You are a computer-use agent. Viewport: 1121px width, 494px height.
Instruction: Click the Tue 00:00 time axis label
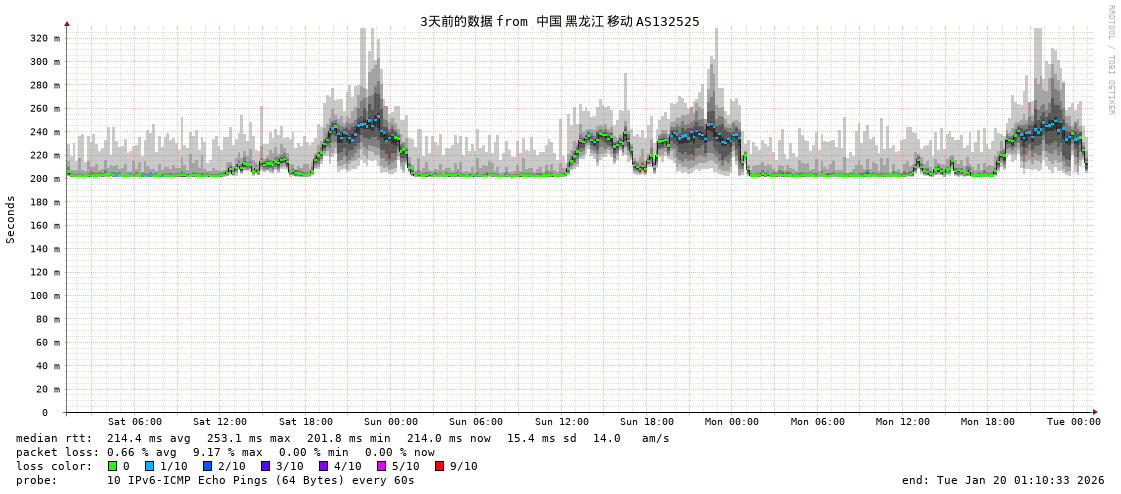[1073, 422]
